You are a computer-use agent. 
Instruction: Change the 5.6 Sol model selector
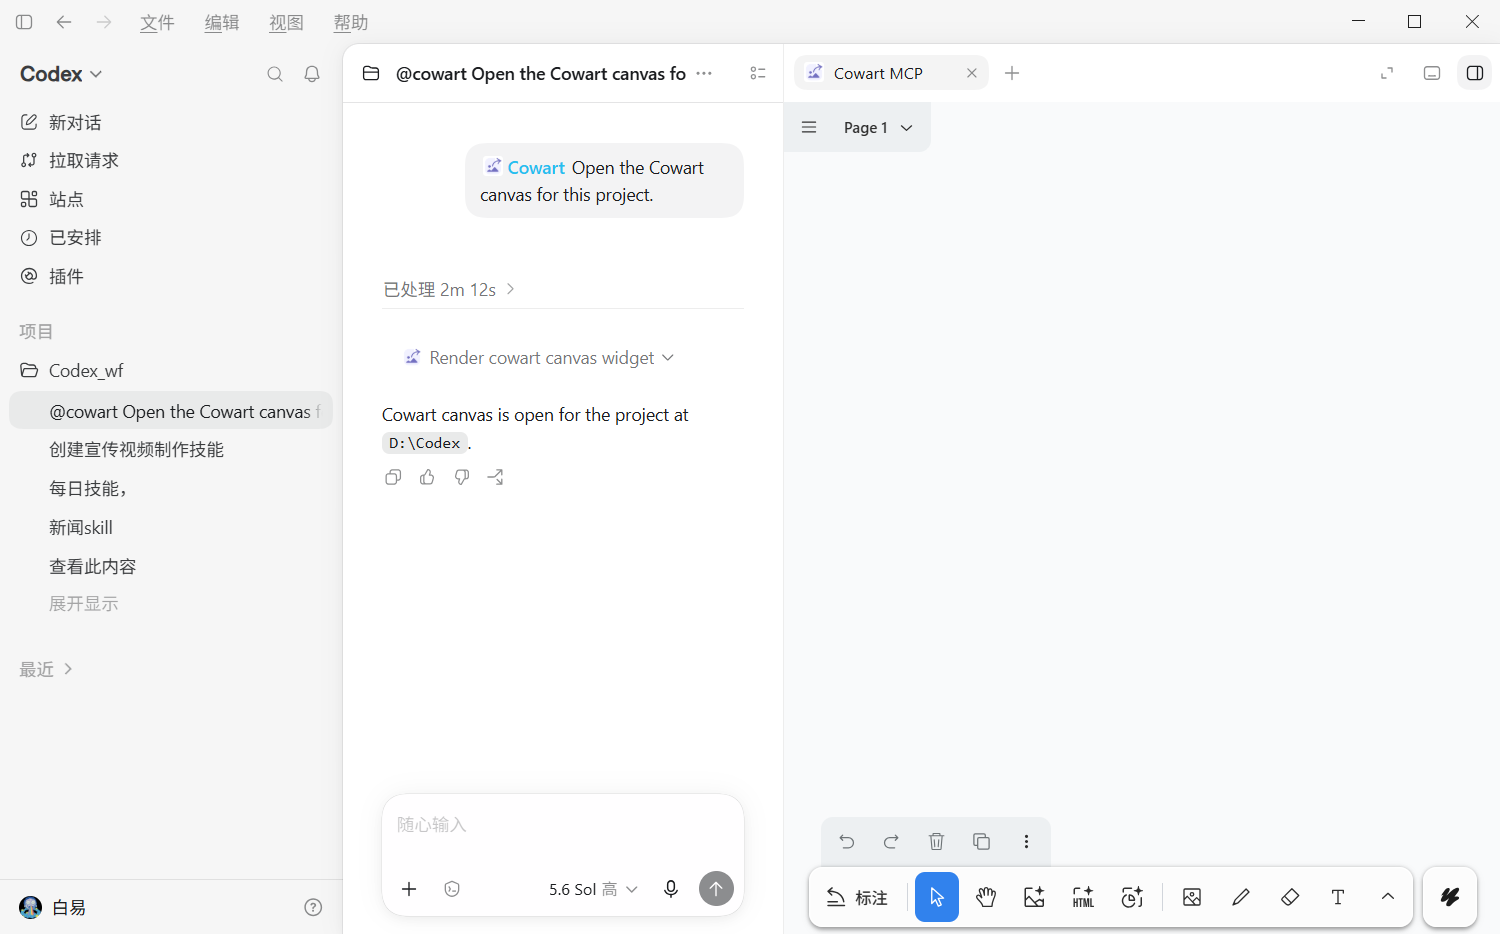593,889
